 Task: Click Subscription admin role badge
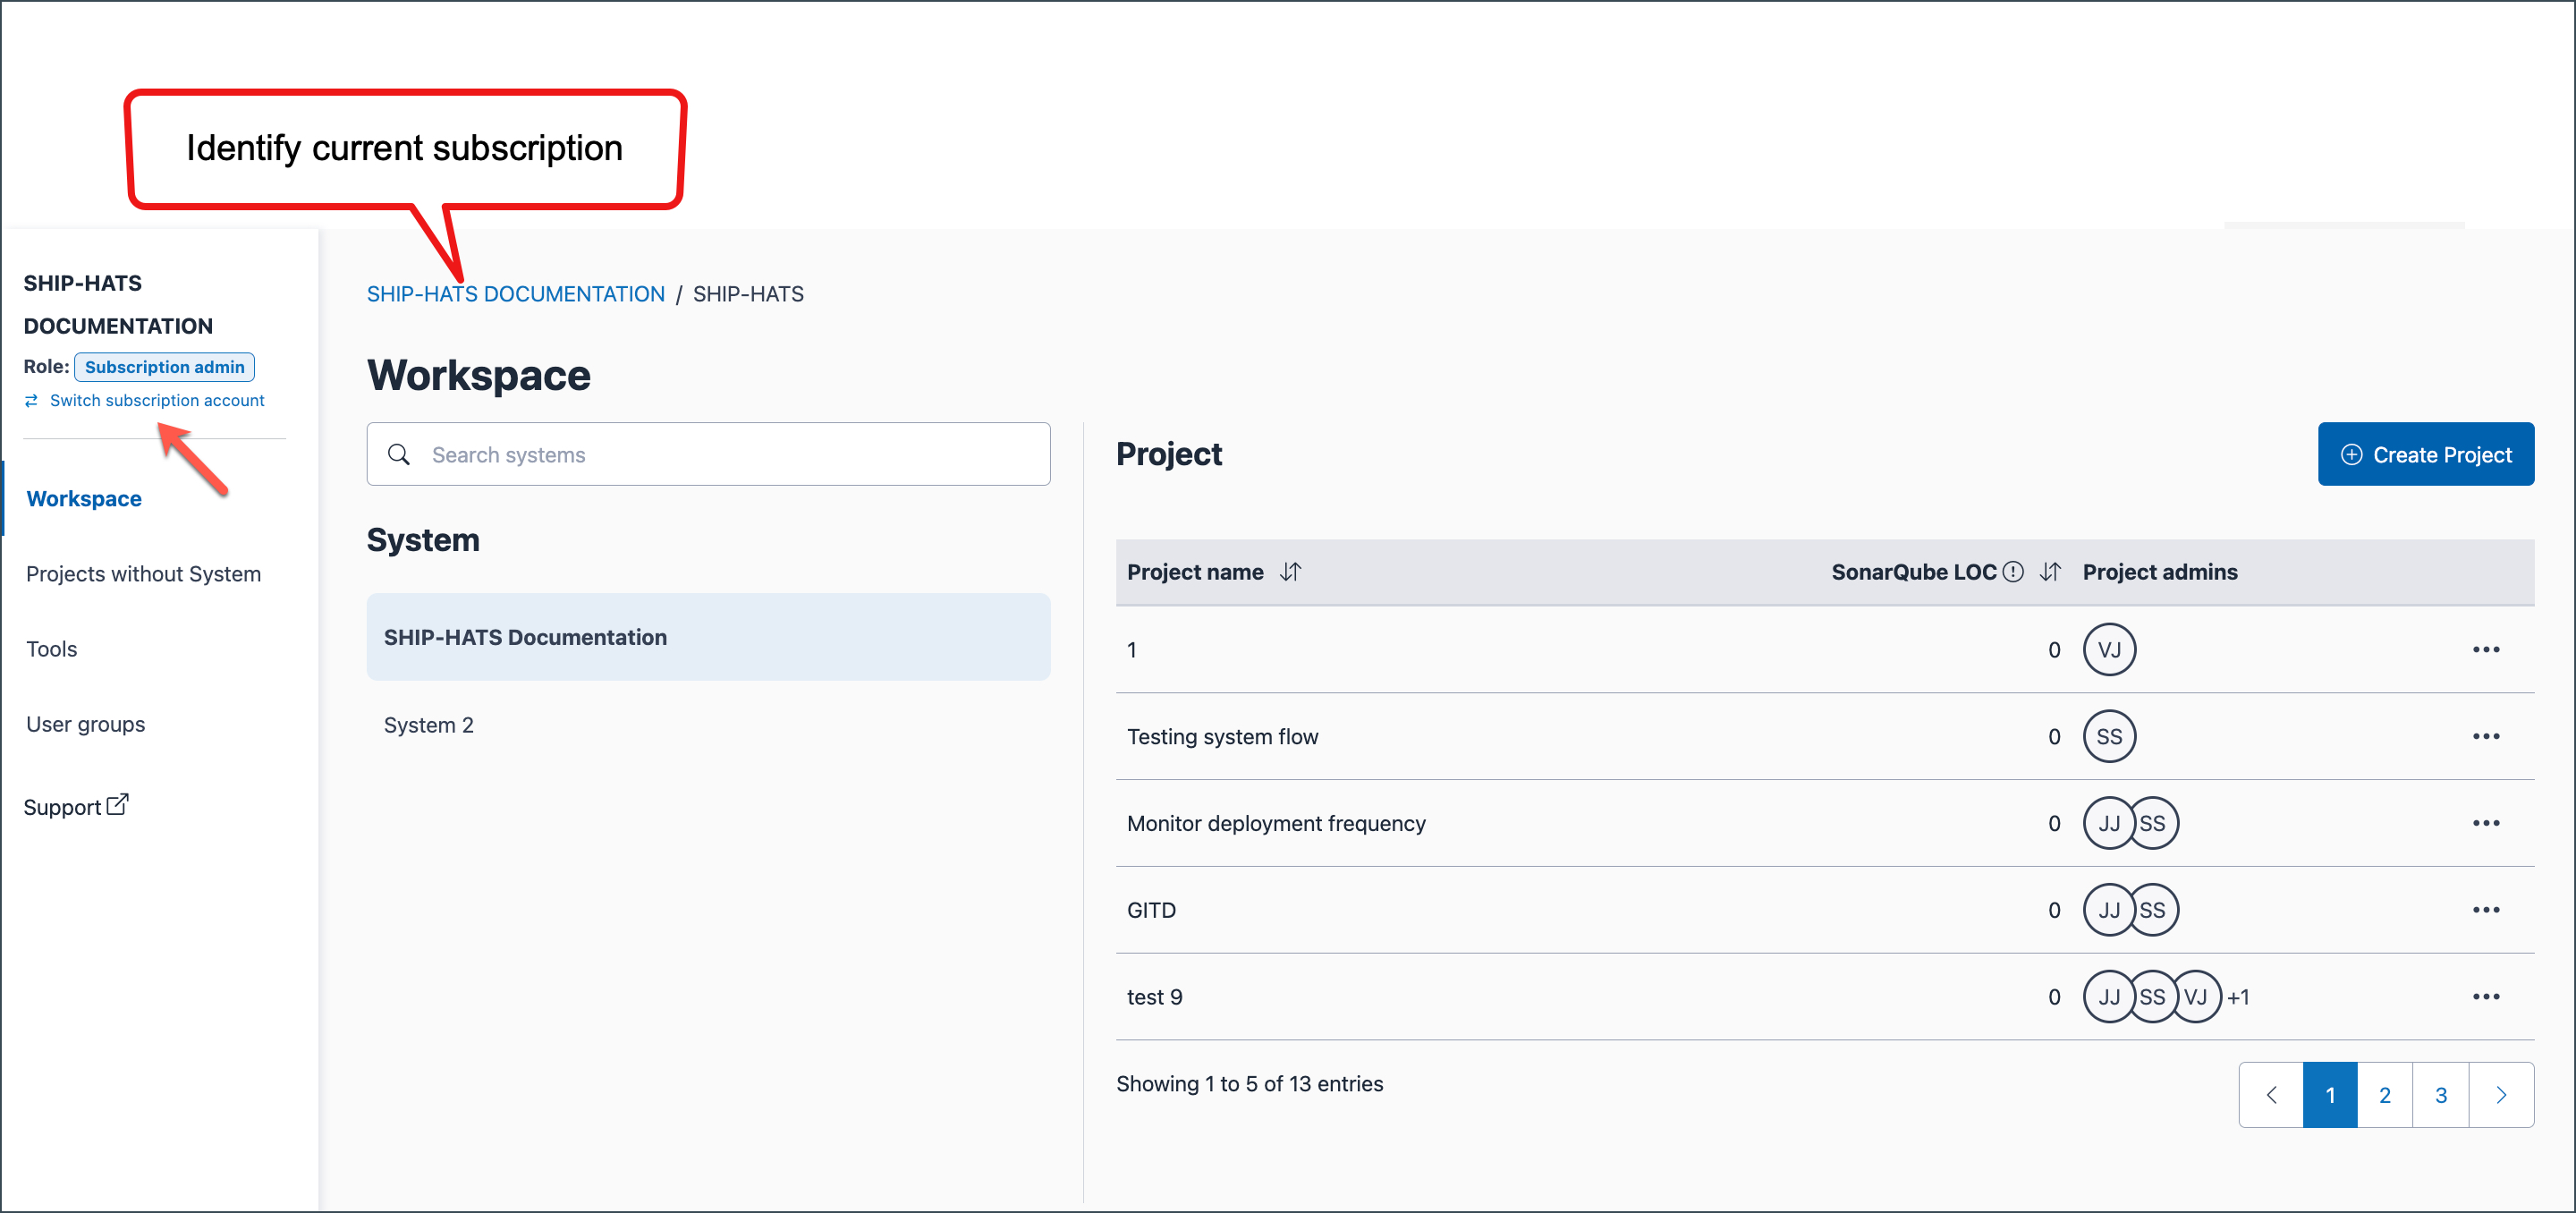pyautogui.click(x=165, y=367)
